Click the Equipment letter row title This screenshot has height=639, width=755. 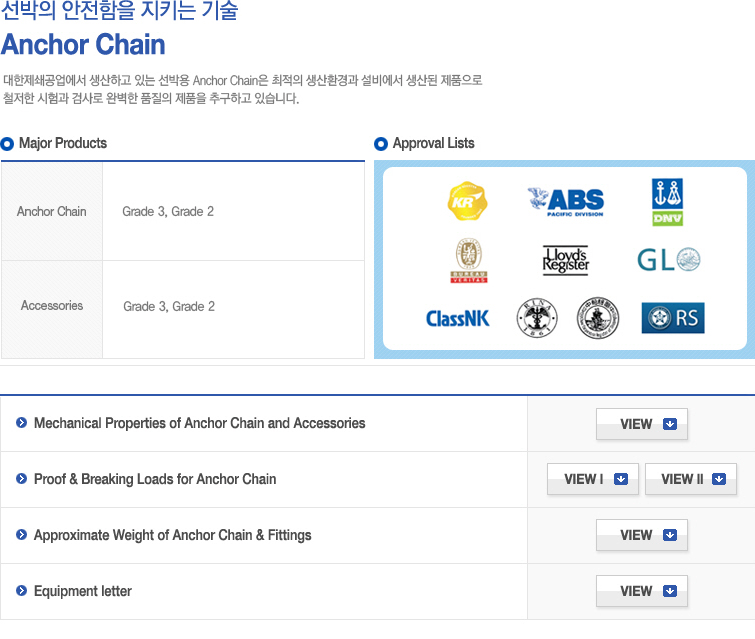point(82,591)
